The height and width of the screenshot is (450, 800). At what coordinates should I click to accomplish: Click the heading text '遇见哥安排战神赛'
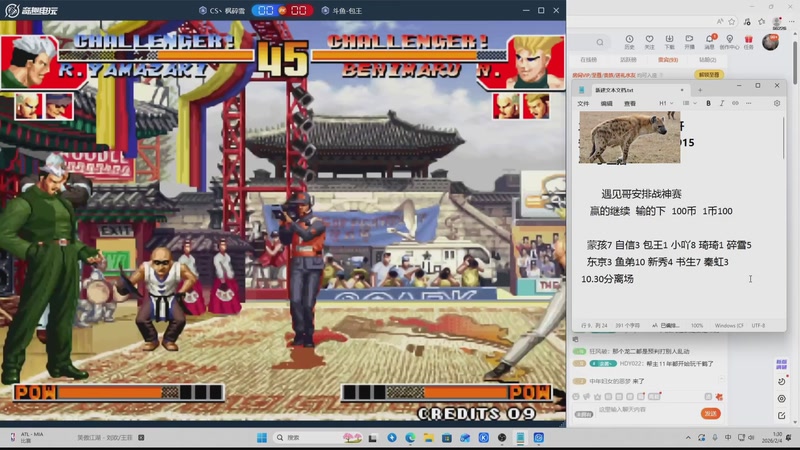tap(641, 194)
